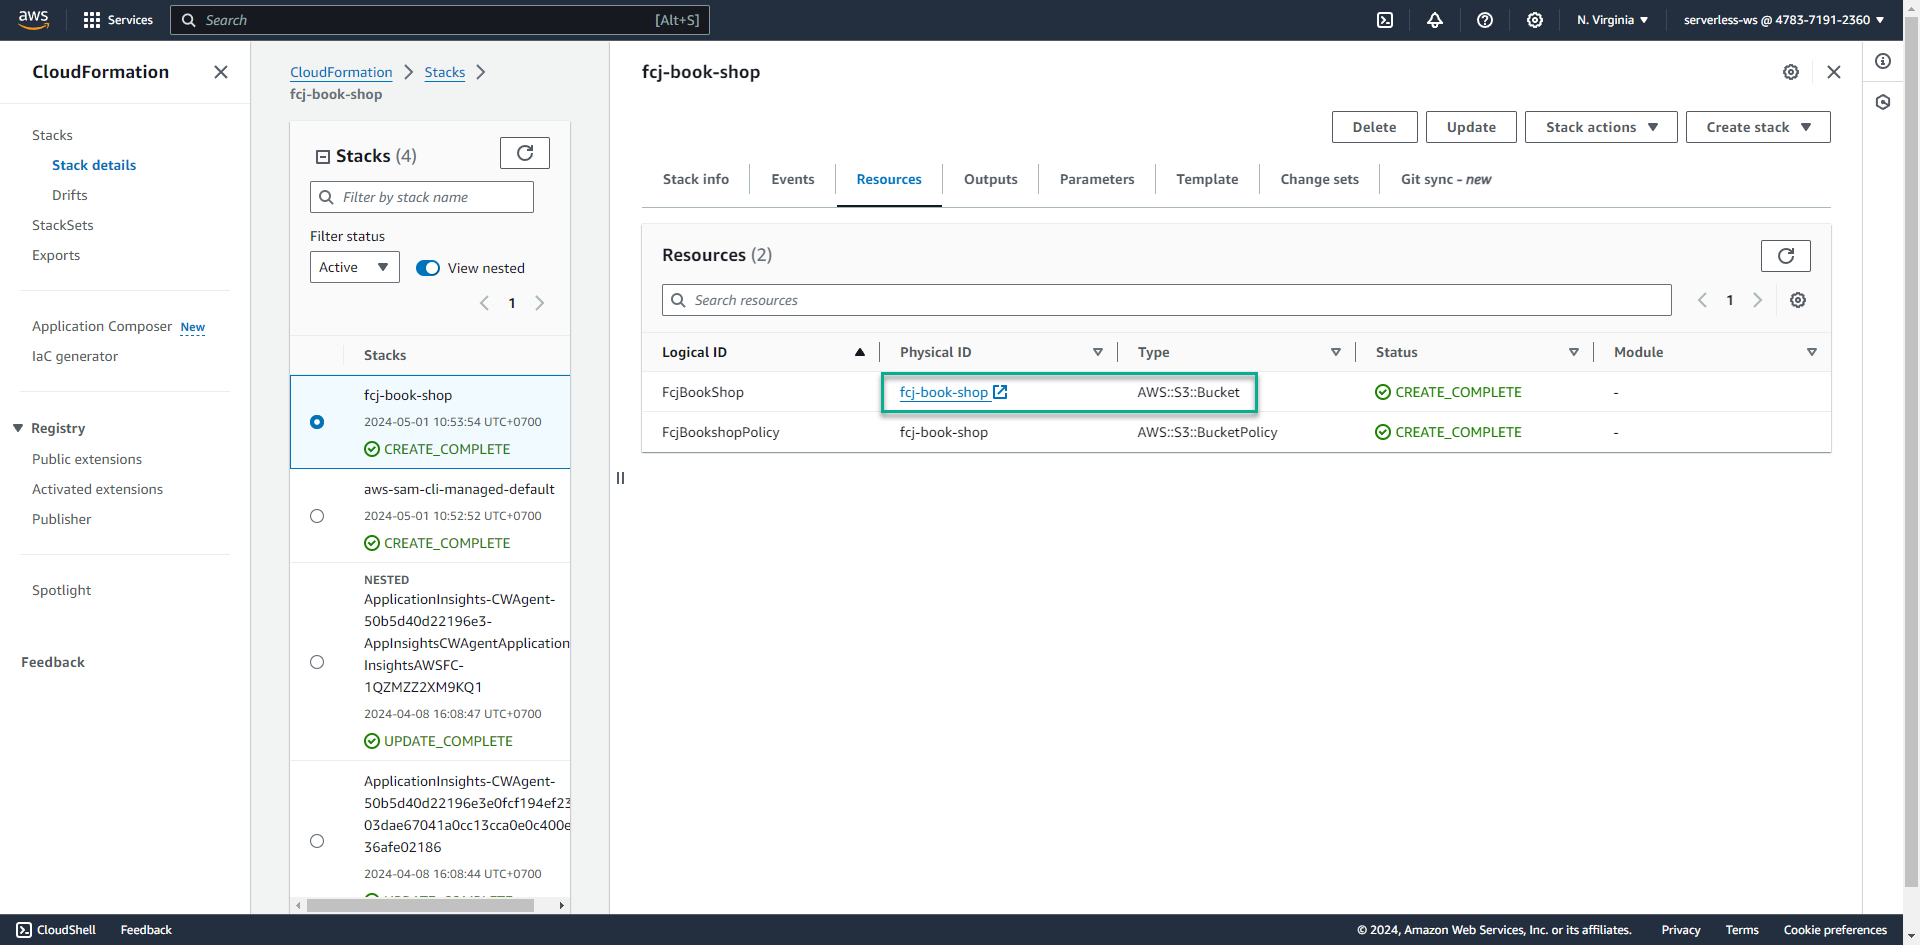
Task: Open the Services grid menu
Action: [x=118, y=20]
